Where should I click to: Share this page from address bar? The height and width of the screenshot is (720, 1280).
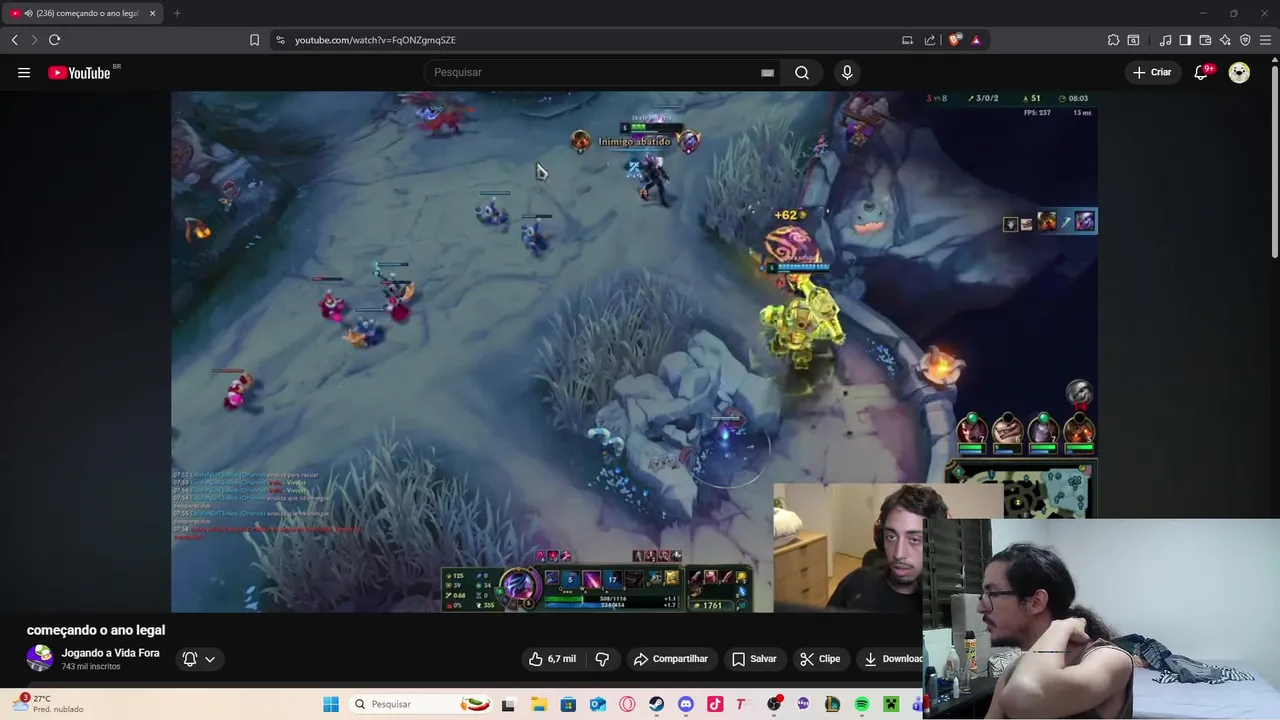[x=930, y=40]
